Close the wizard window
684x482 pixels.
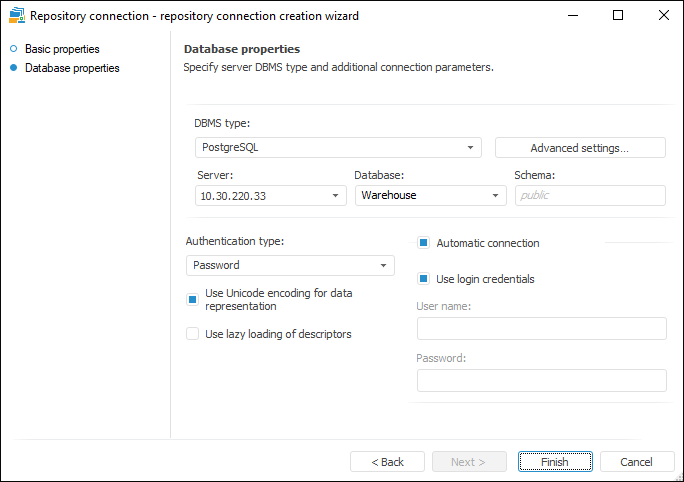point(663,16)
